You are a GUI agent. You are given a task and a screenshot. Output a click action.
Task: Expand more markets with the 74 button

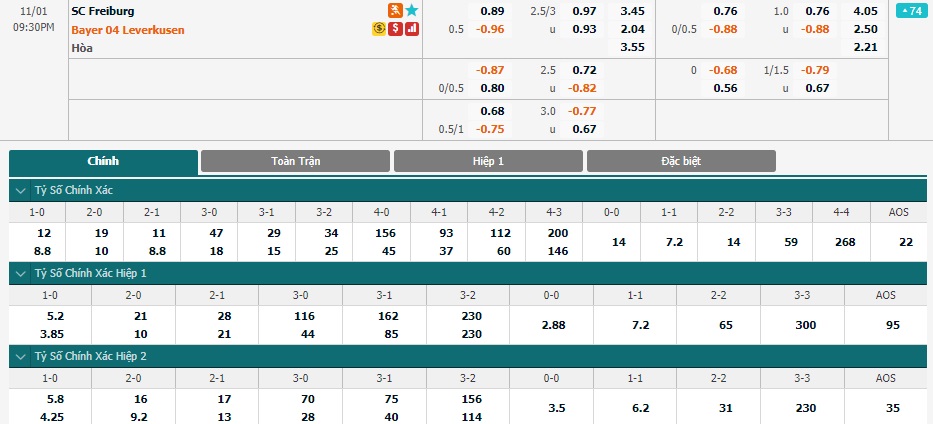point(912,11)
